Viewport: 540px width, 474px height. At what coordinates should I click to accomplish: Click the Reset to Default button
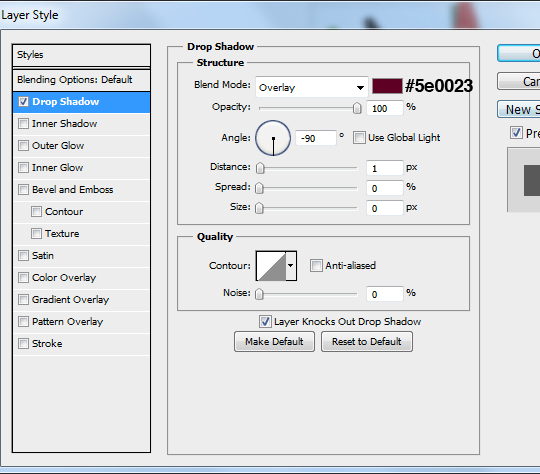[367, 341]
